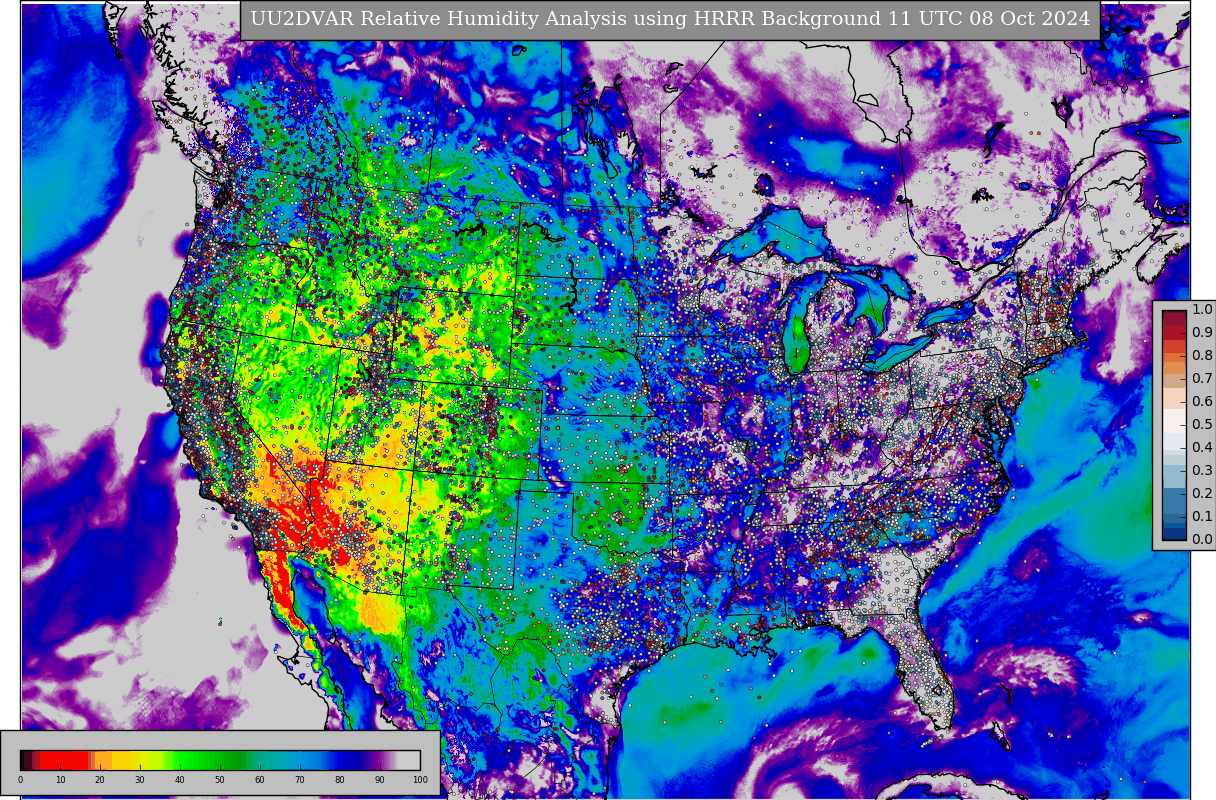This screenshot has height=800, width=1216.
Task: Click the 40 tick on humidity colorbar
Action: click(x=180, y=780)
